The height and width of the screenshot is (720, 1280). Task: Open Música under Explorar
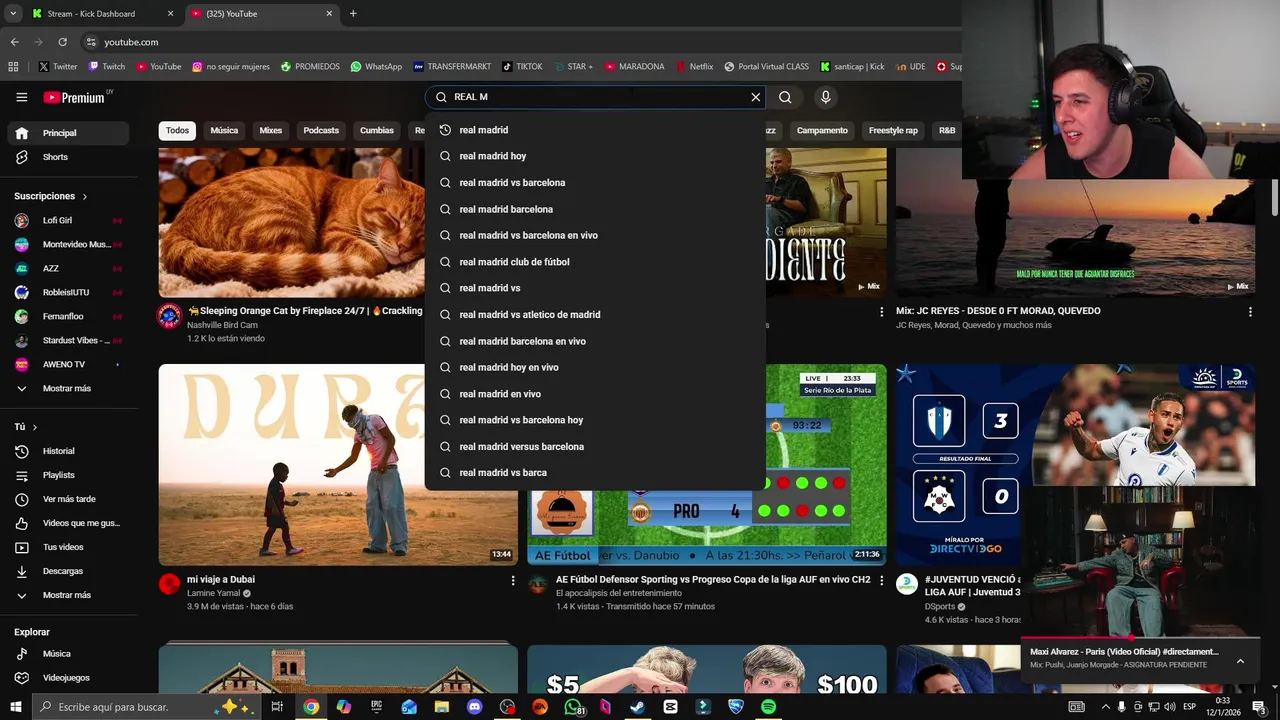pos(68,654)
